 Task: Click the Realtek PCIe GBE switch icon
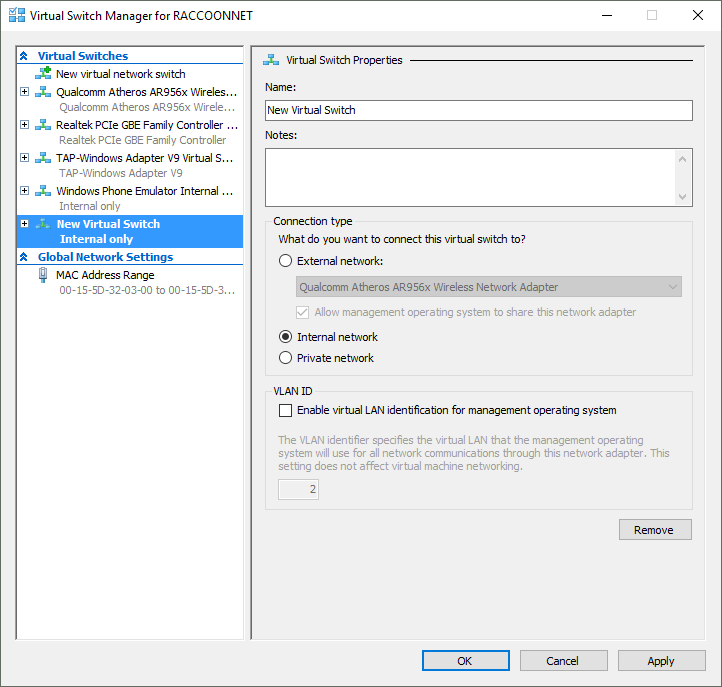coord(43,125)
